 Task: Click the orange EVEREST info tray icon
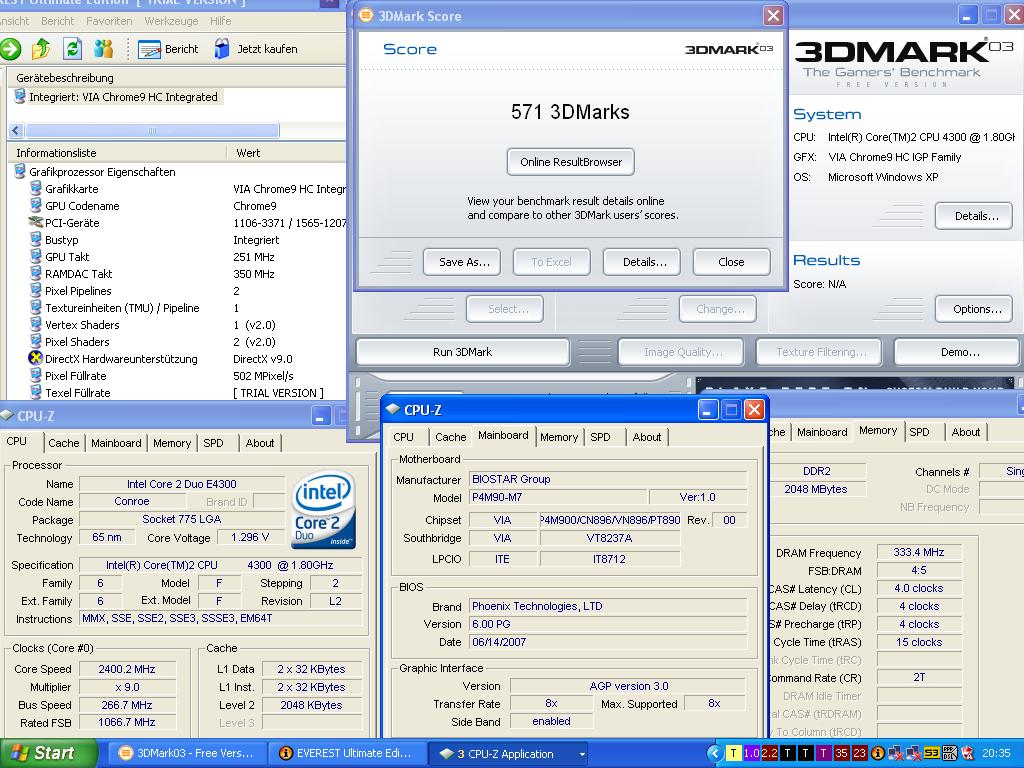click(877, 754)
